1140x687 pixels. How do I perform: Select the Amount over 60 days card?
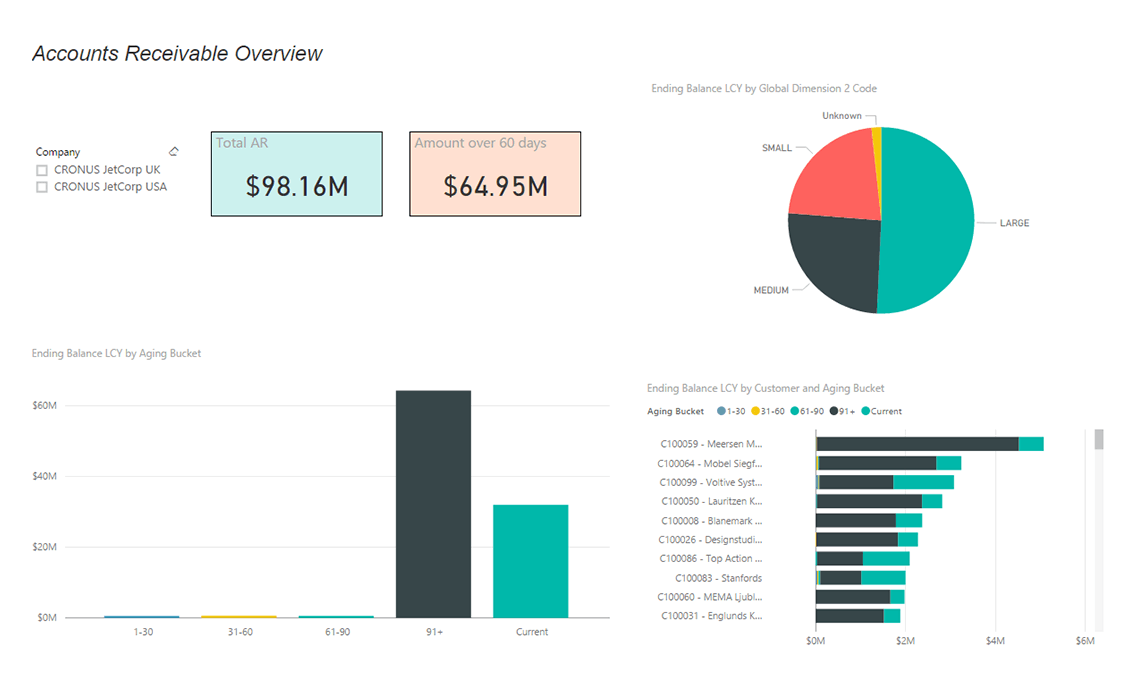495,174
